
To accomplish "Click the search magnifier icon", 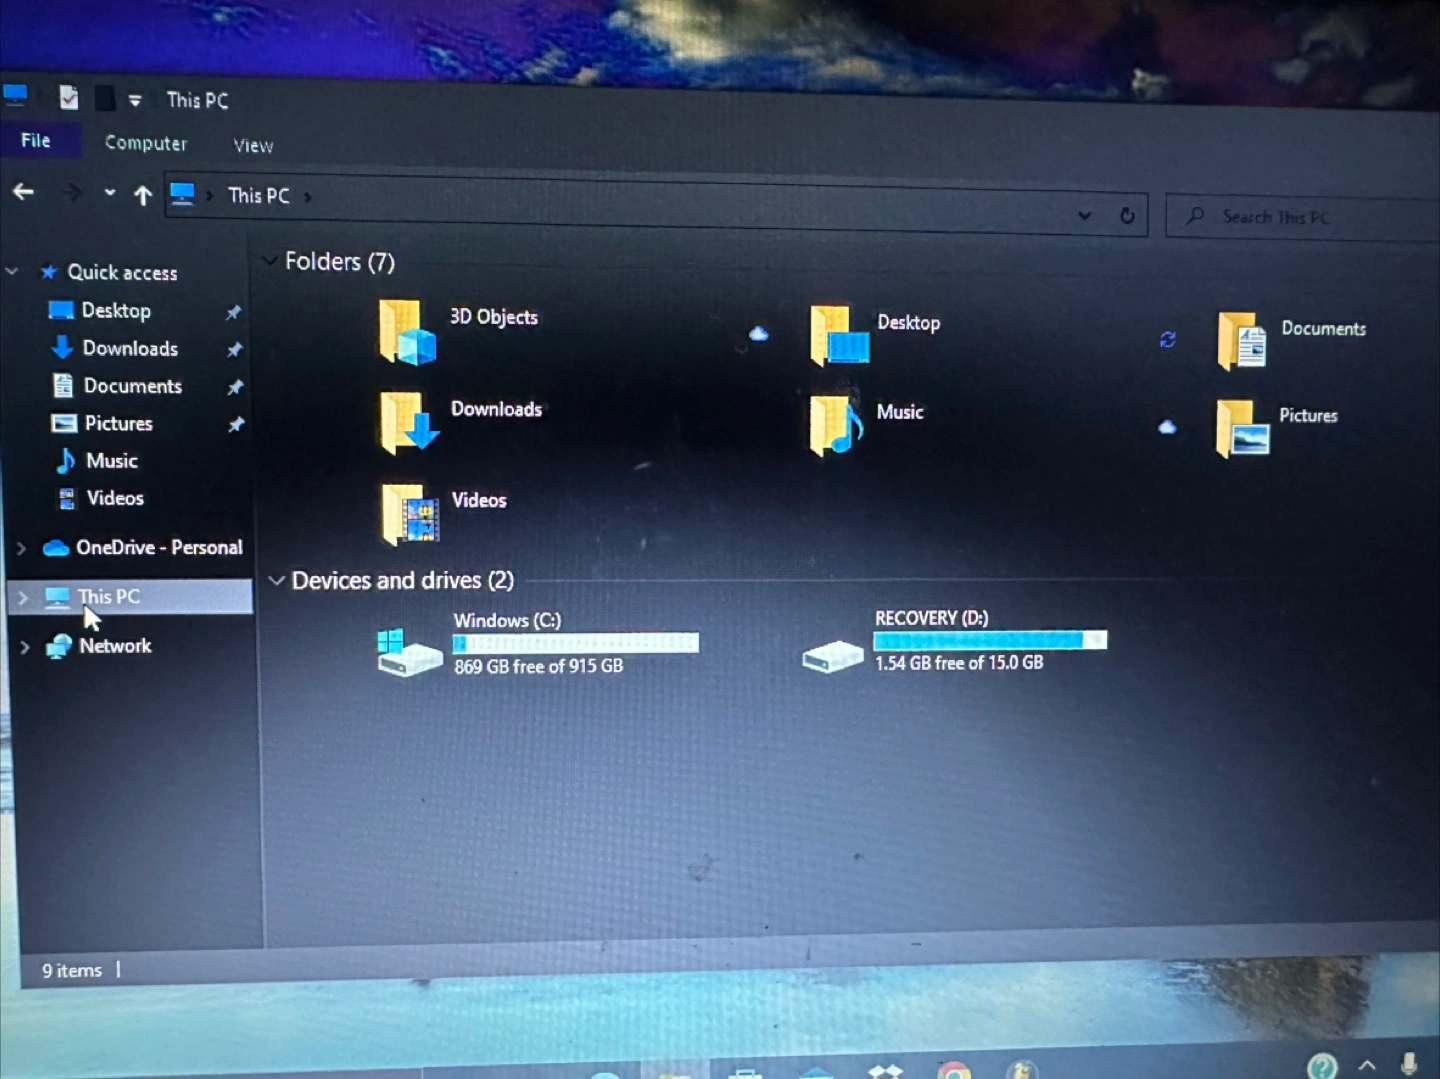I will pos(1195,215).
